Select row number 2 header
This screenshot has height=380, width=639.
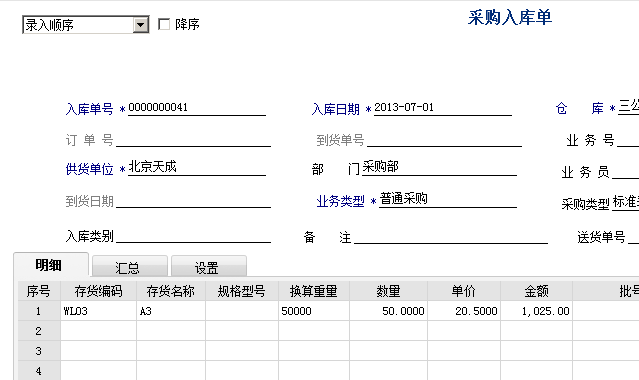[39, 331]
